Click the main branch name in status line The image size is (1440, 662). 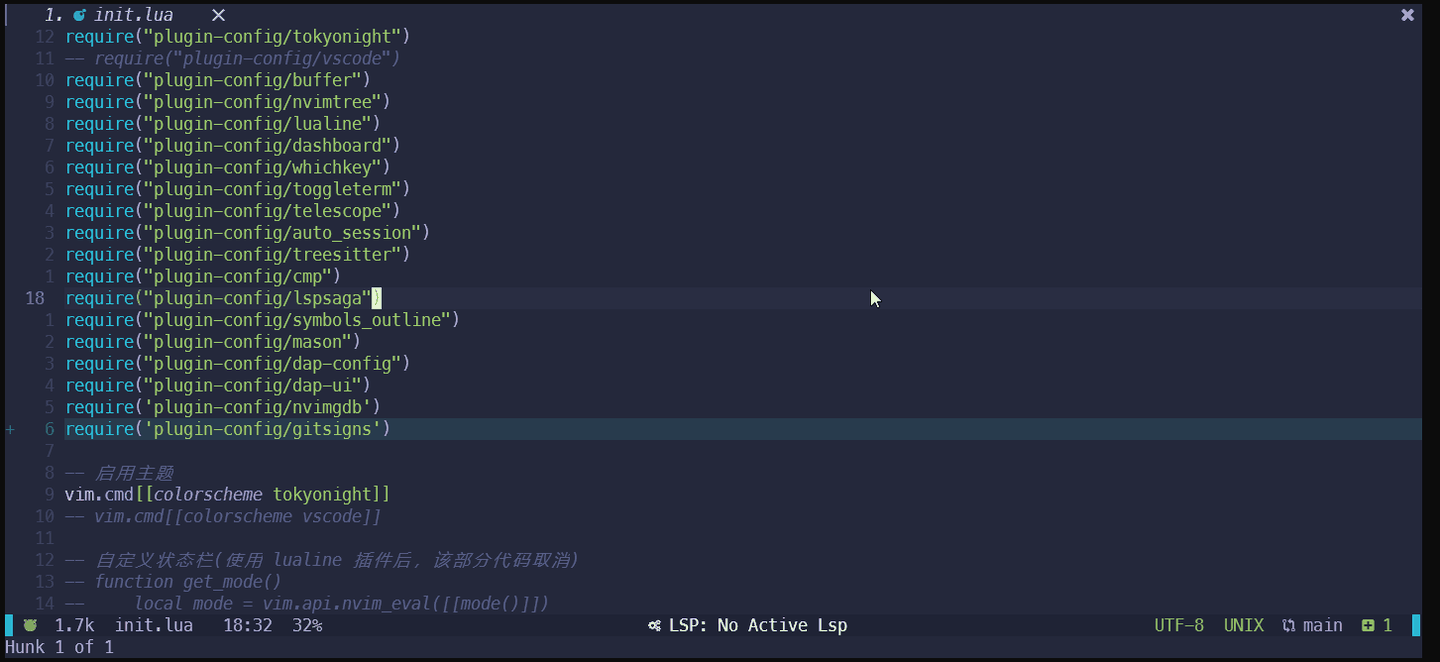point(1322,625)
